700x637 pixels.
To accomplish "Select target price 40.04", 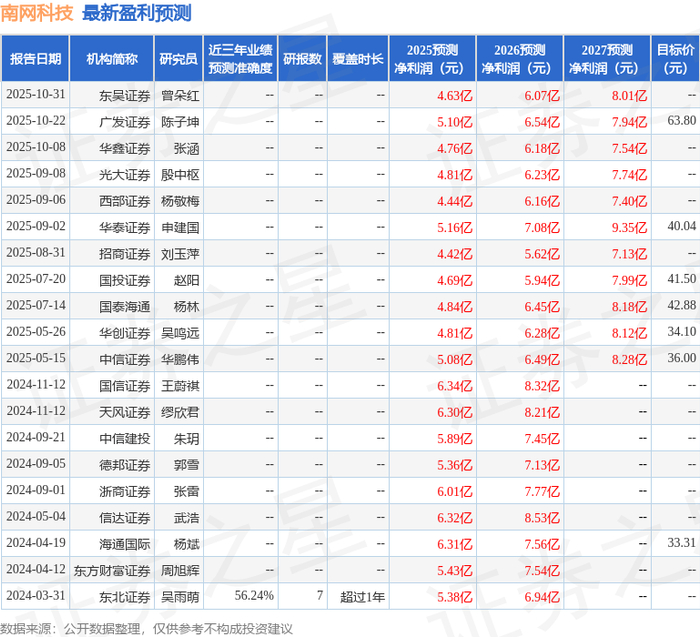I will pyautogui.click(x=682, y=226).
